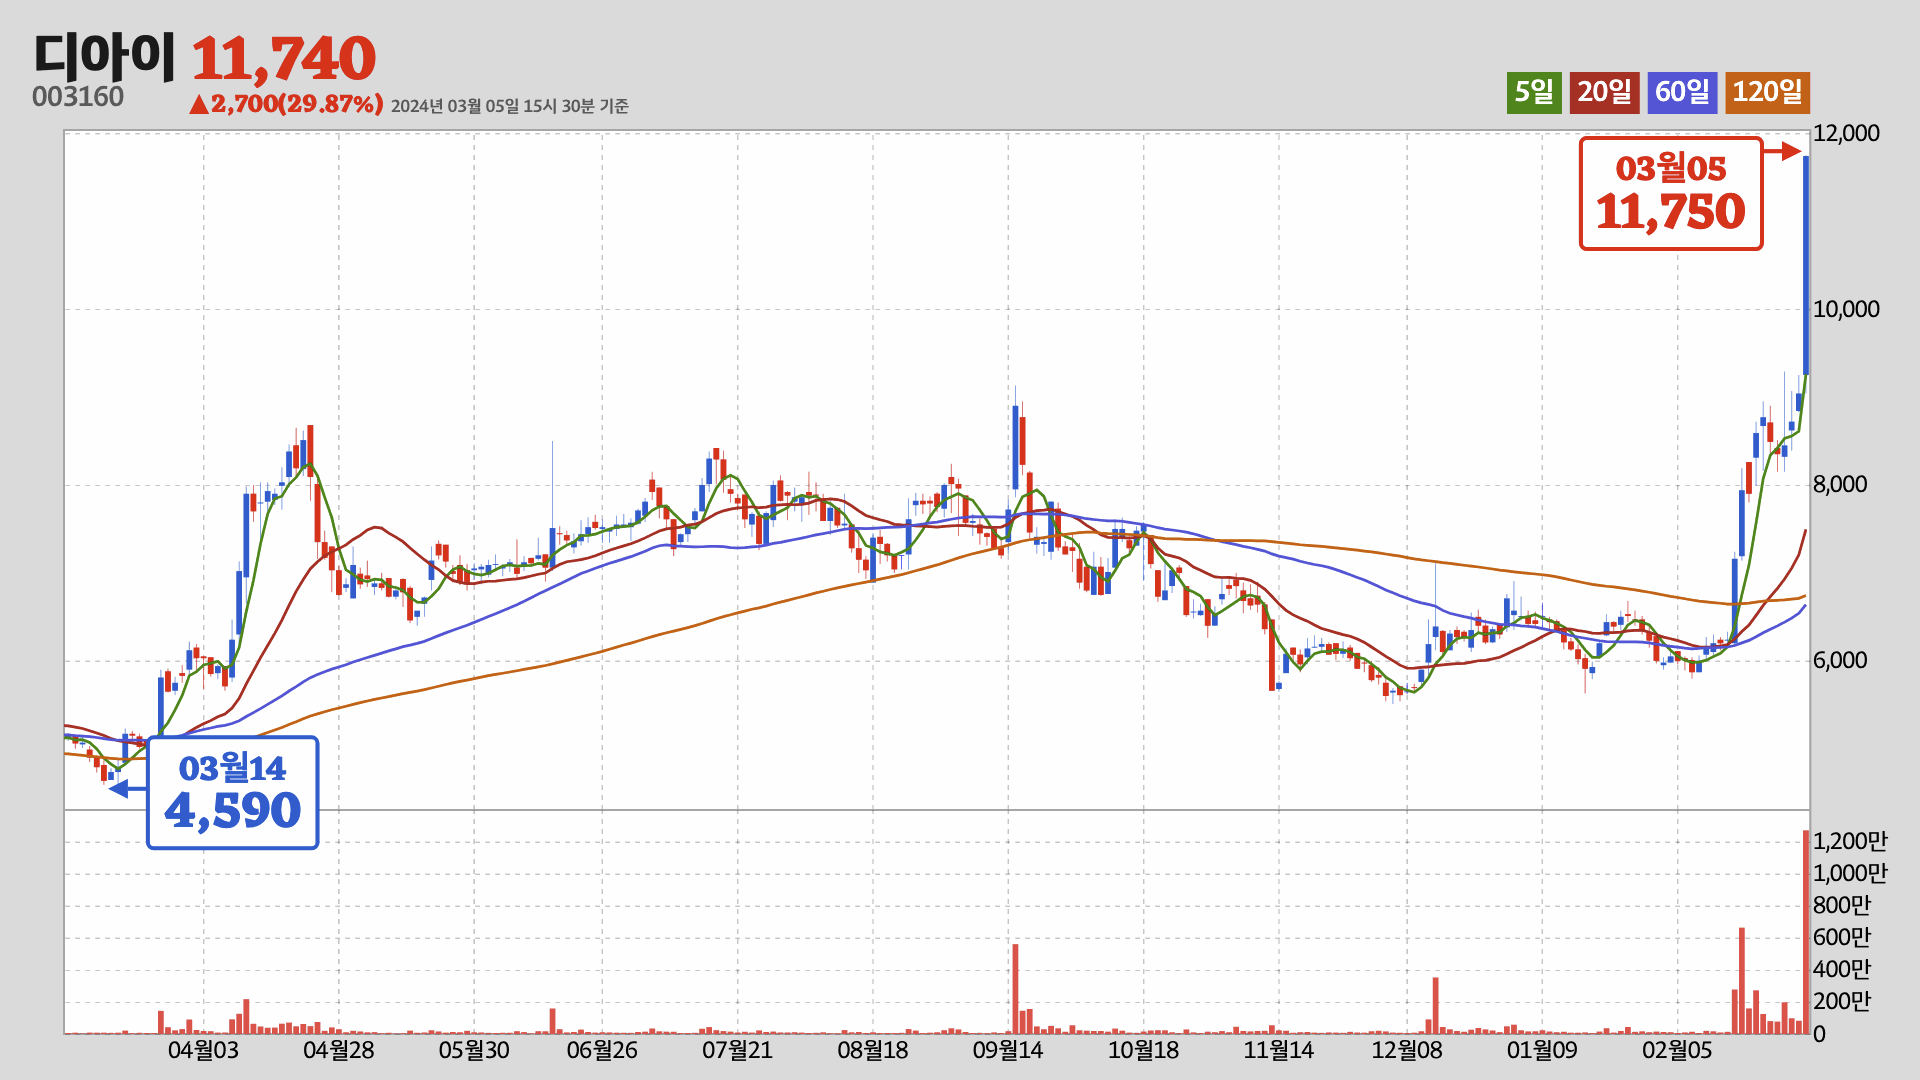
Task: Click the 08월18 date axis label
Action: pyautogui.click(x=873, y=1050)
